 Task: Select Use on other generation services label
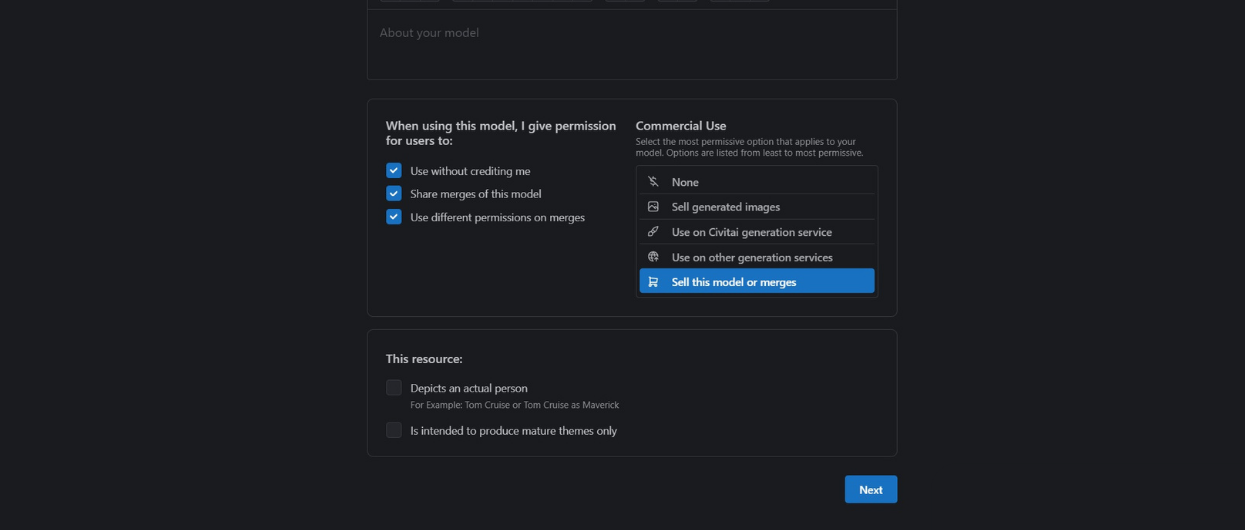pos(751,257)
